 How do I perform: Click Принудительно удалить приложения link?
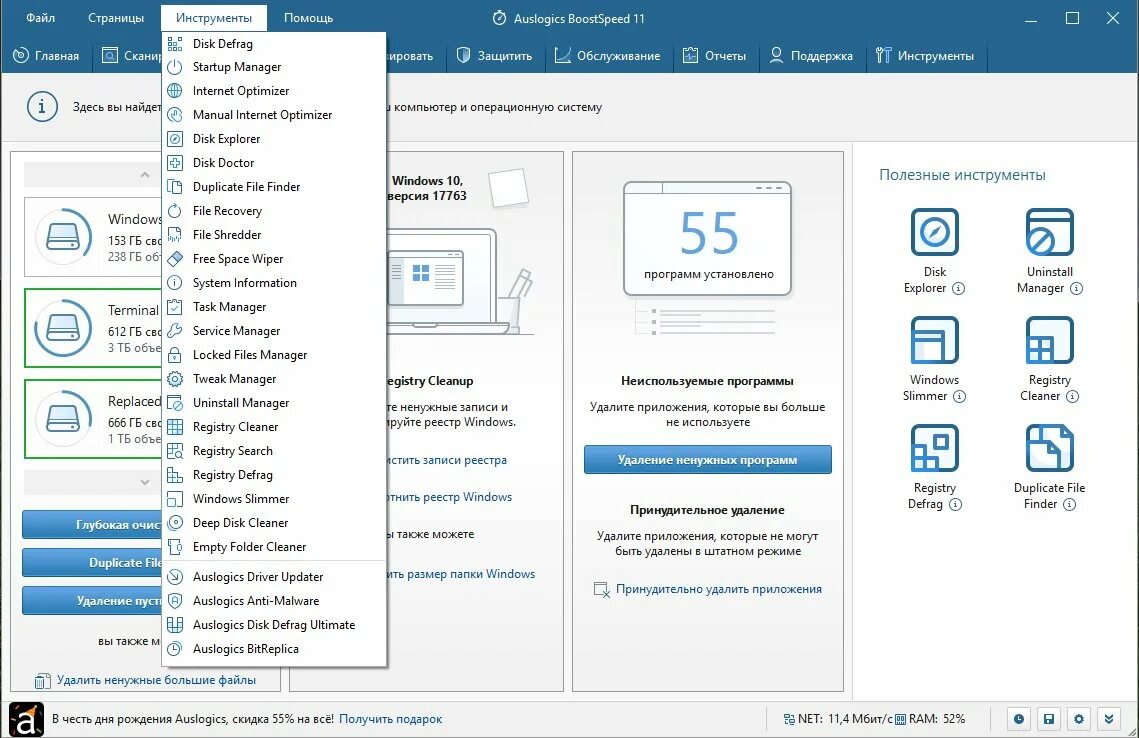718,589
